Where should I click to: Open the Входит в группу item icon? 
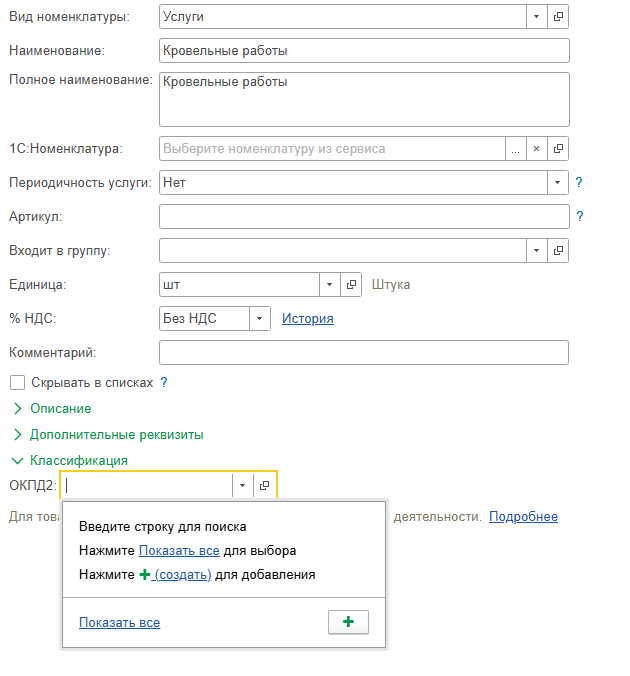point(559,251)
